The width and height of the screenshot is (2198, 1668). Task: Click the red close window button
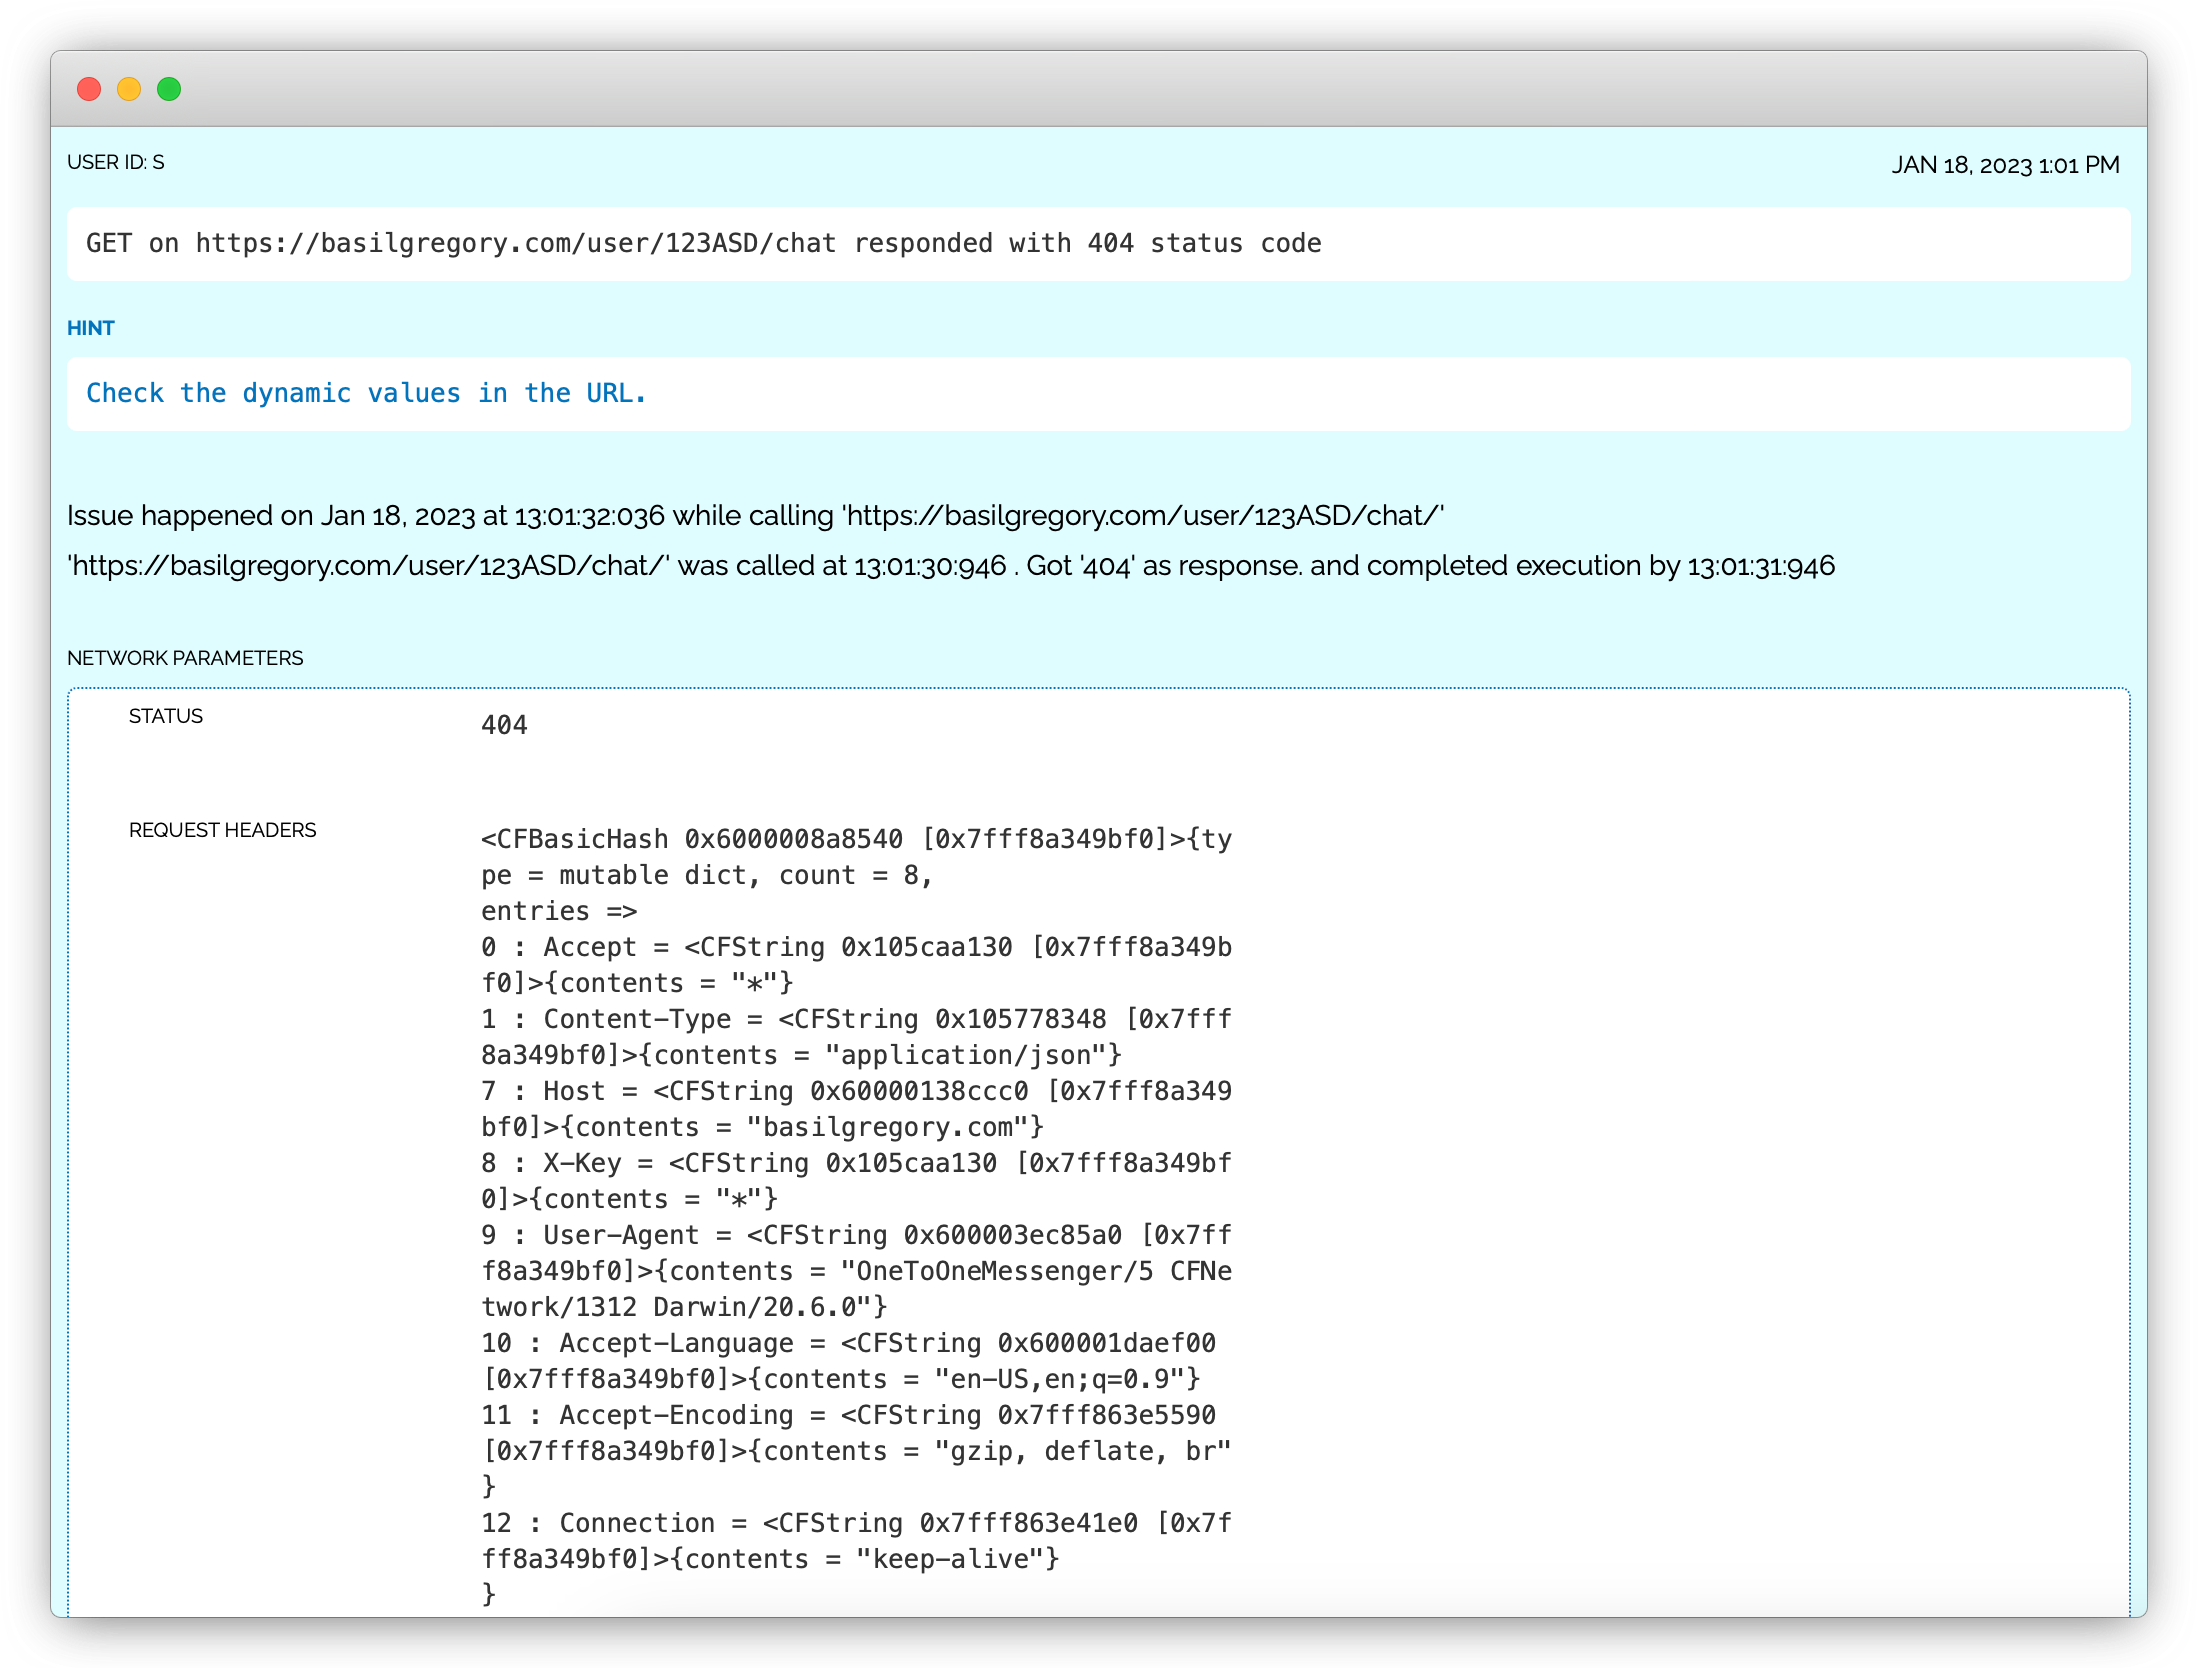tap(89, 89)
